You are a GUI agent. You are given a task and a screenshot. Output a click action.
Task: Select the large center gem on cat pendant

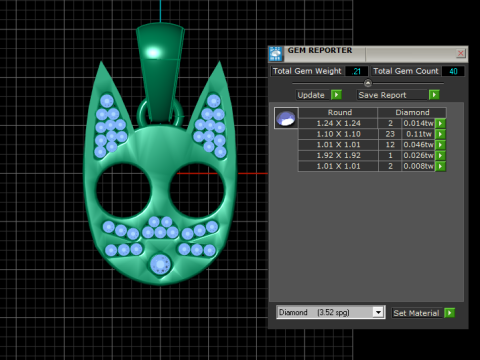pyautogui.click(x=160, y=264)
